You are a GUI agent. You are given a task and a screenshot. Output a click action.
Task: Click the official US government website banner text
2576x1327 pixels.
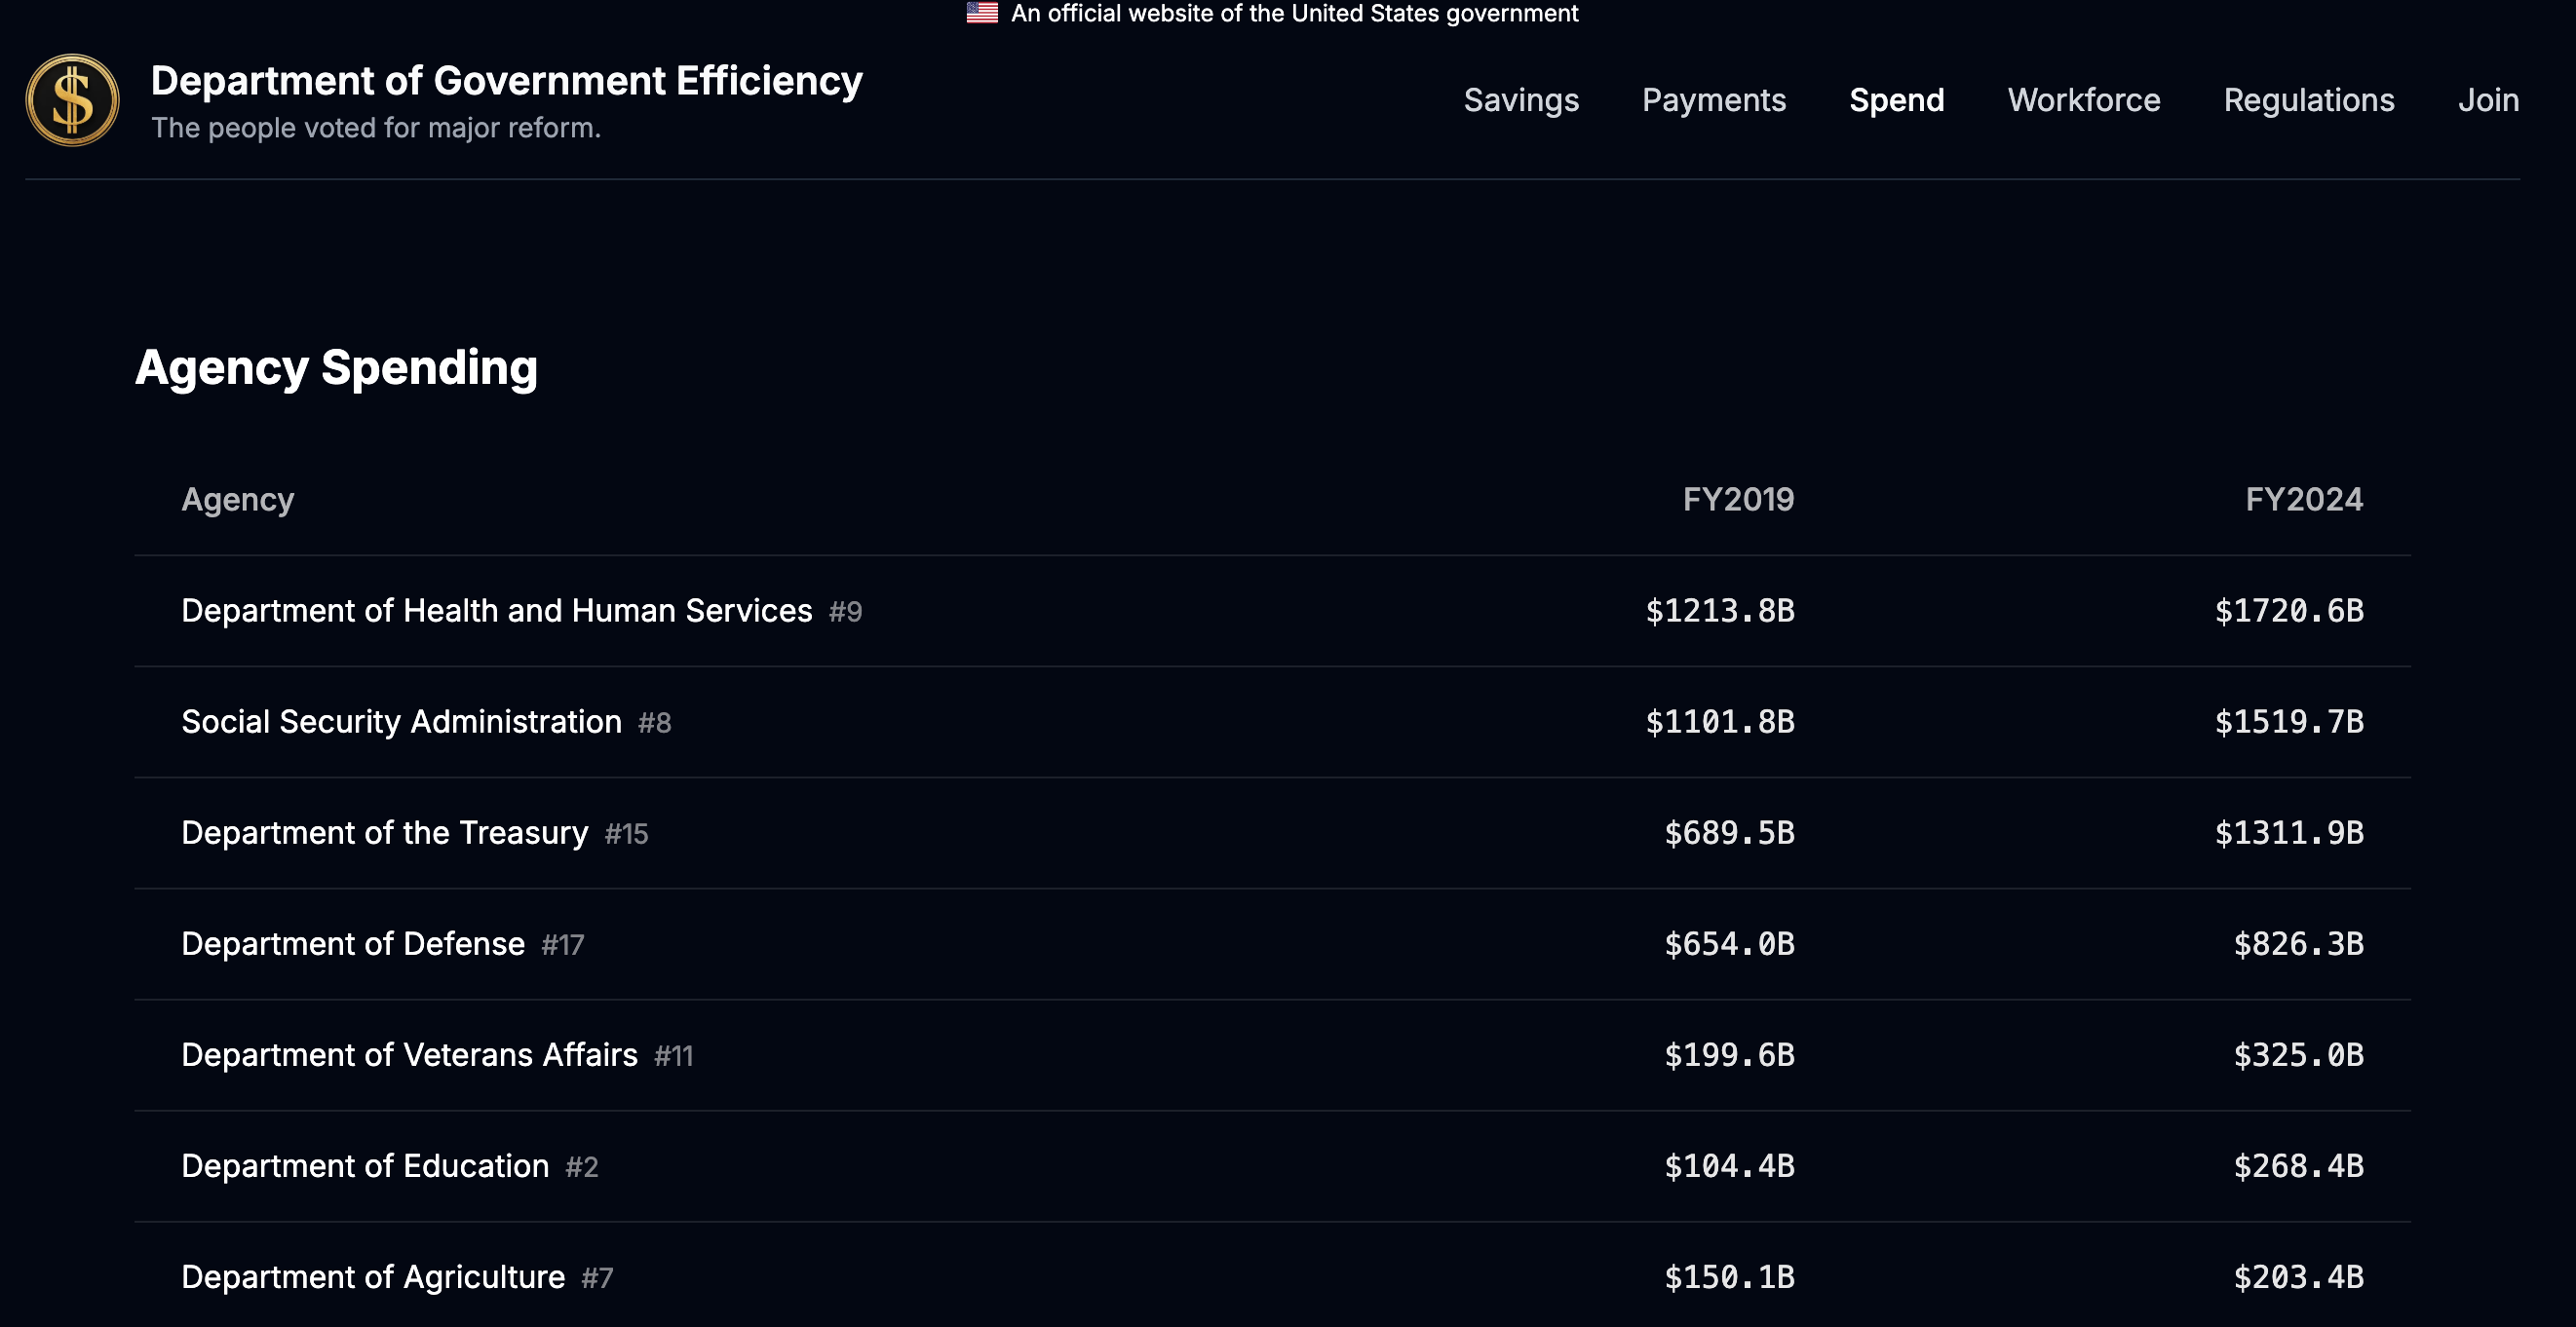1294,13
